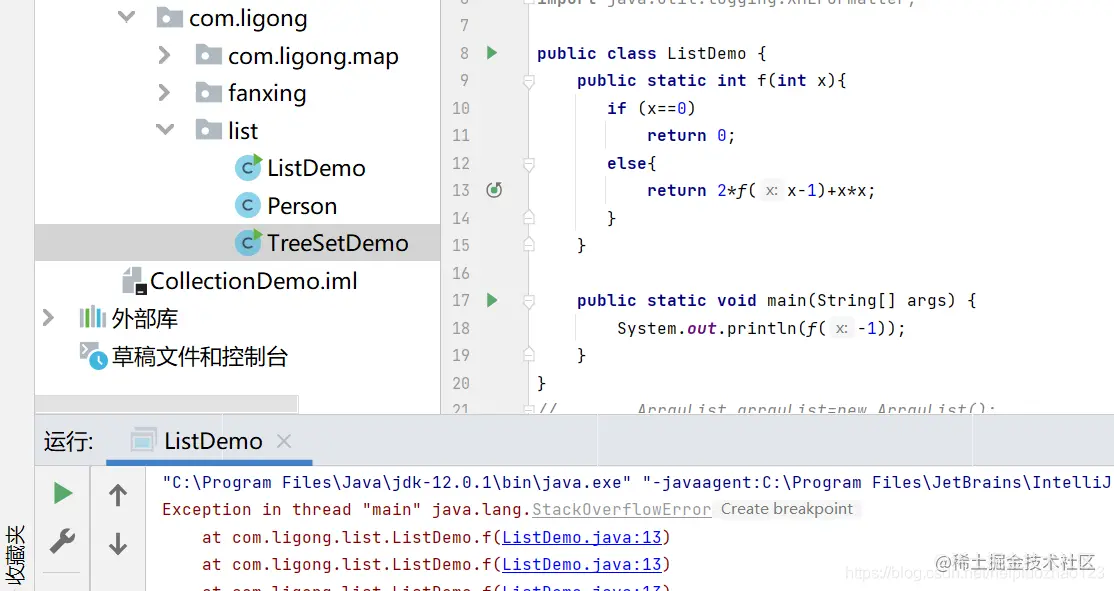This screenshot has width=1114, height=591.
Task: Open the Person class file
Action: [x=302, y=206]
